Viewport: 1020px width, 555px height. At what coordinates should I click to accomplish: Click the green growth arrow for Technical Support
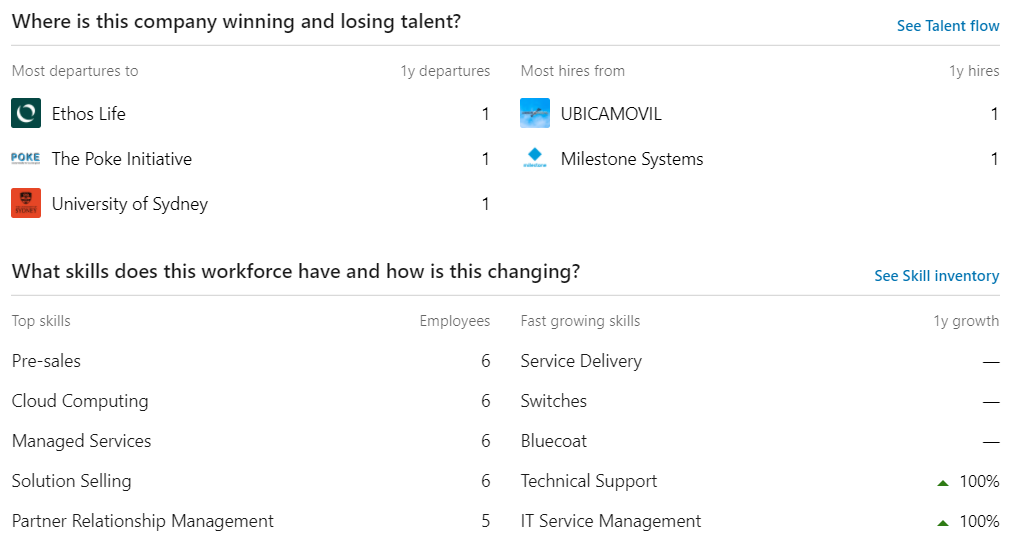943,483
